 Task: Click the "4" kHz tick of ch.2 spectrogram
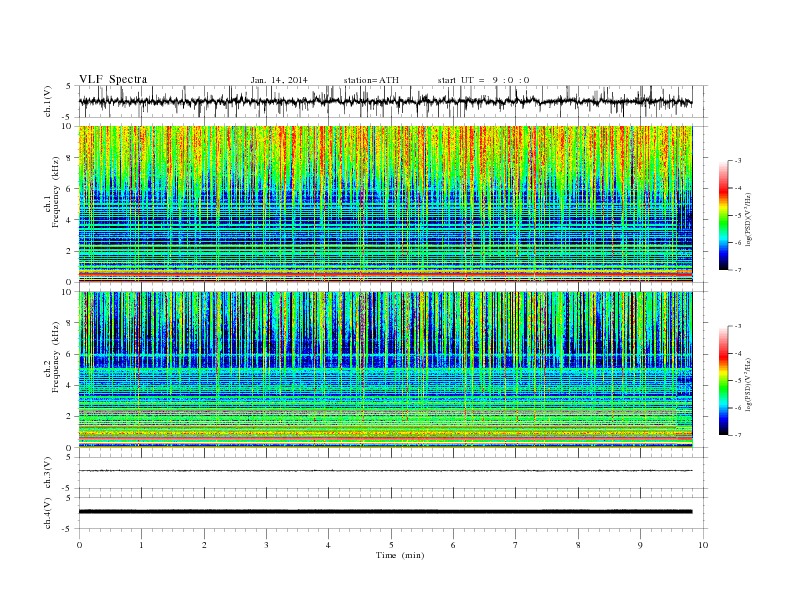coord(69,386)
